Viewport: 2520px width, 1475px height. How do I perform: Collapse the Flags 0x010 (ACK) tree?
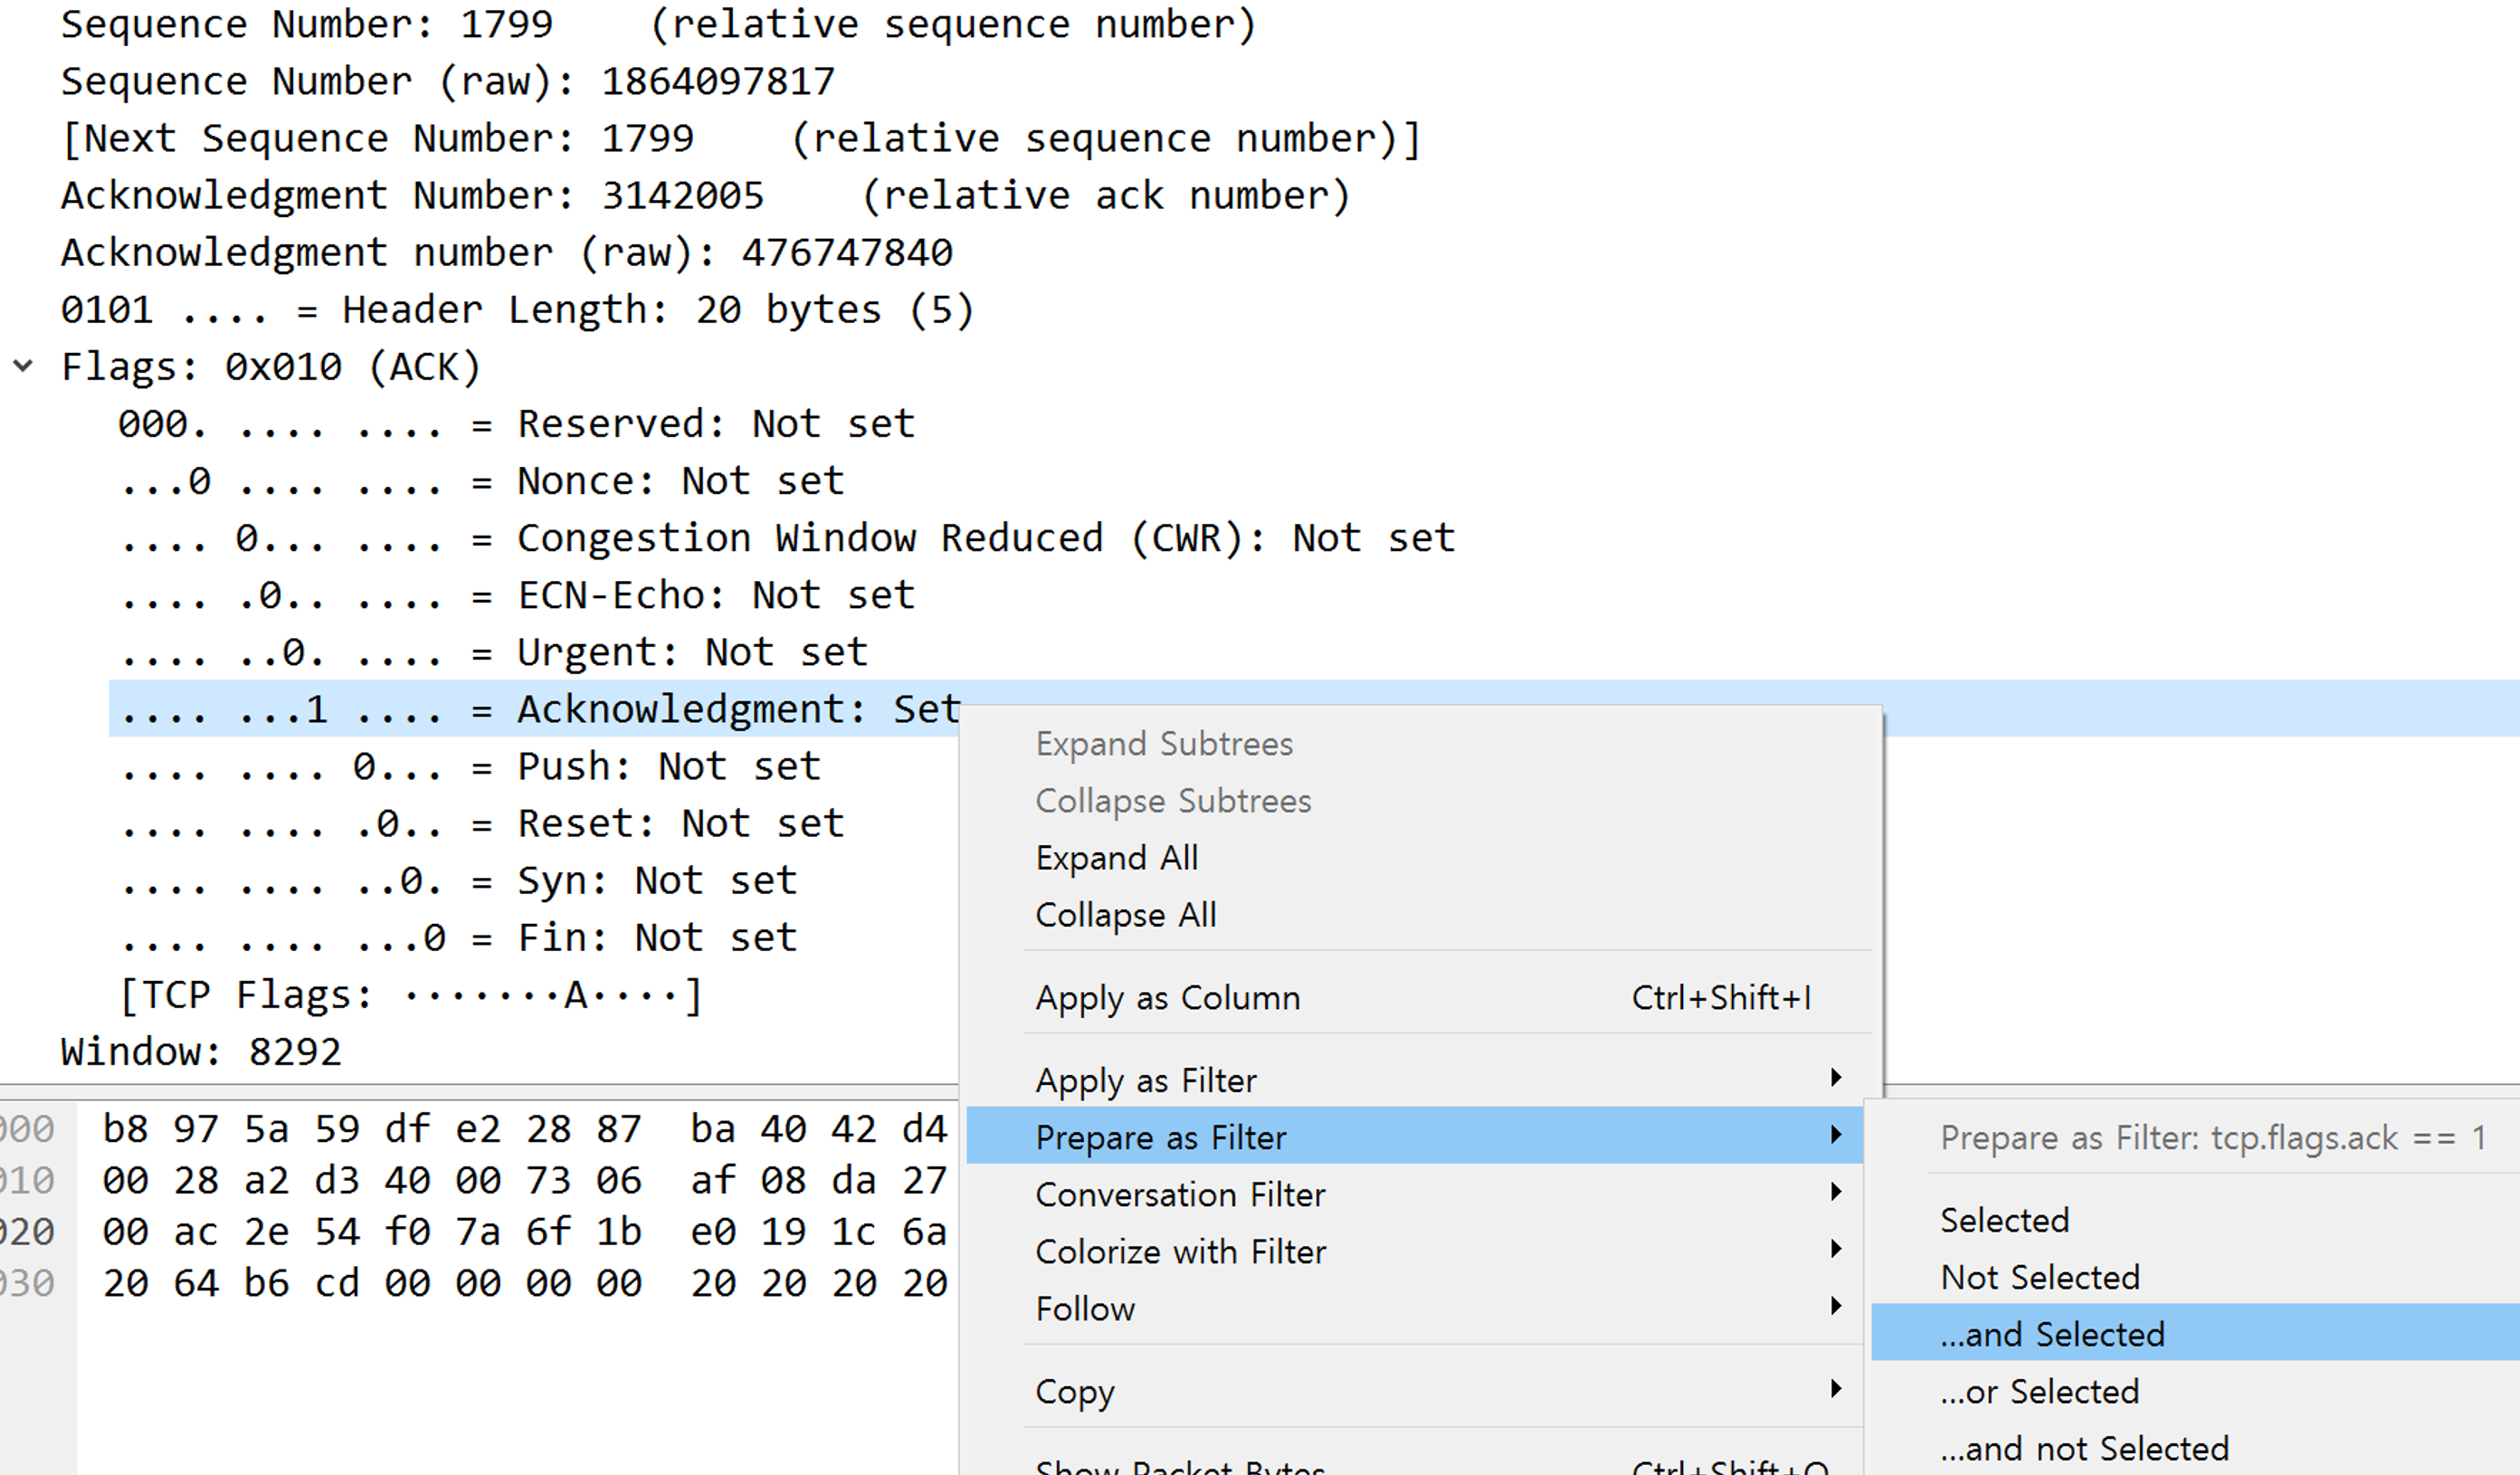[23, 366]
